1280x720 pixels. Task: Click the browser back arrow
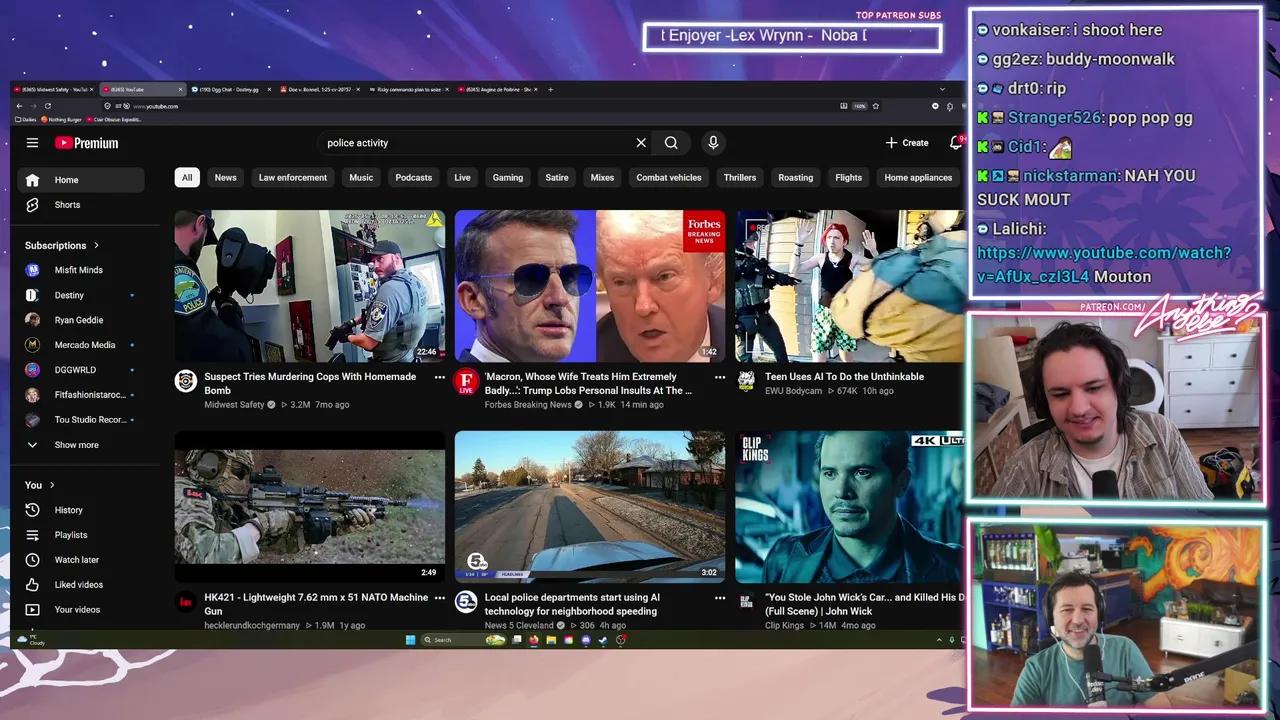point(19,106)
